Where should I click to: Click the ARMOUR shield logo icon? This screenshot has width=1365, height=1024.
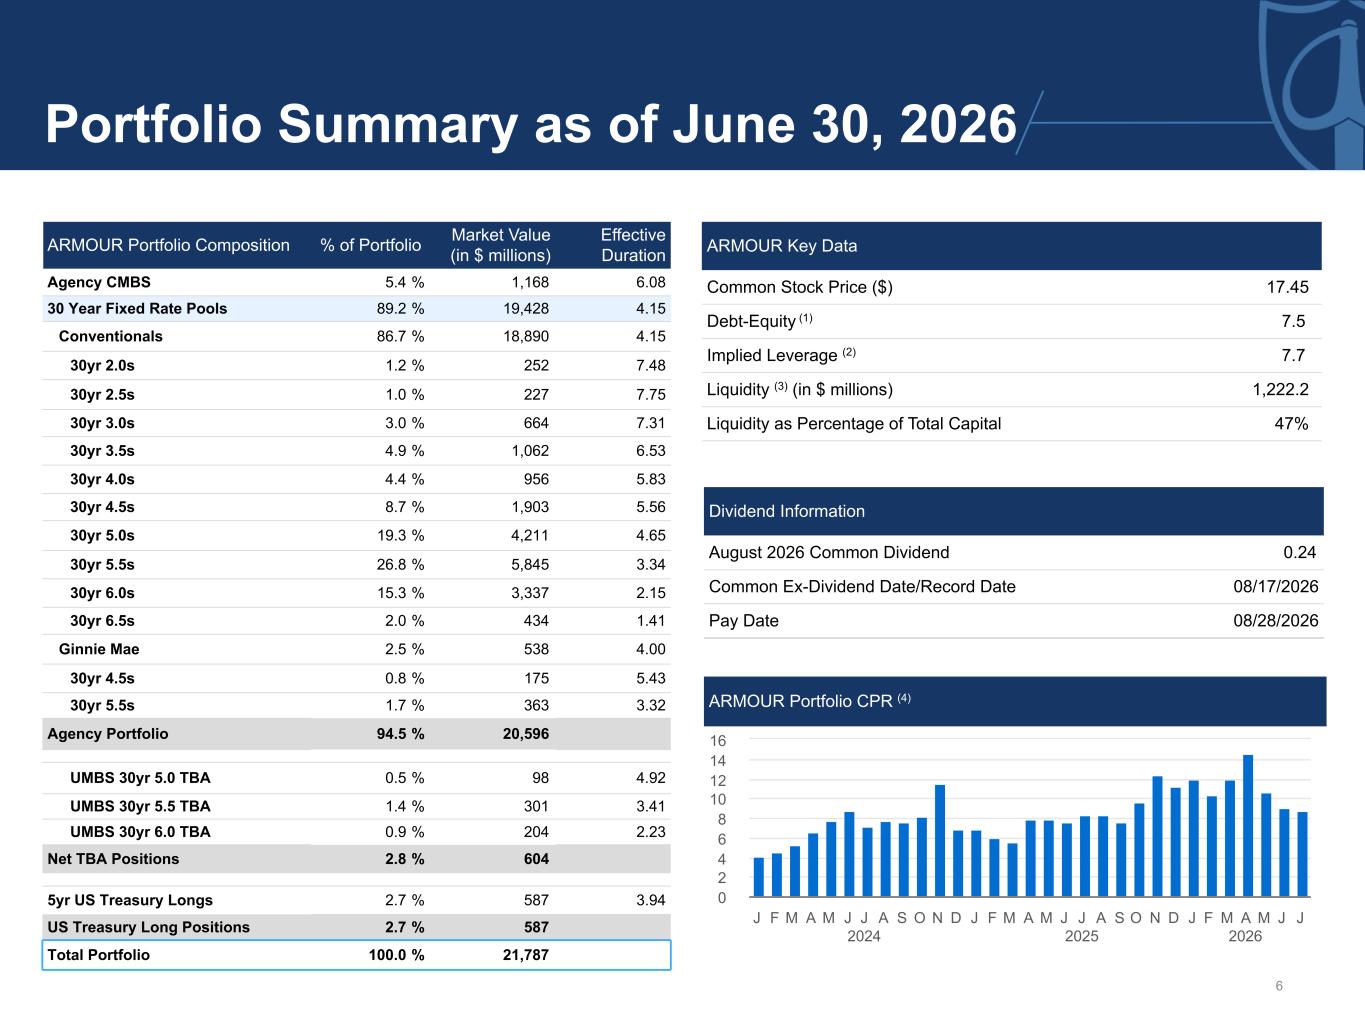coord(1312,84)
